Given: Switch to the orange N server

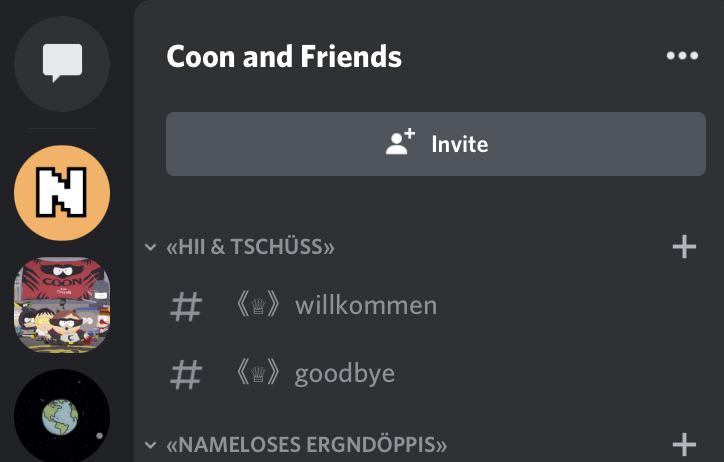Looking at the screenshot, I should pyautogui.click(x=62, y=193).
